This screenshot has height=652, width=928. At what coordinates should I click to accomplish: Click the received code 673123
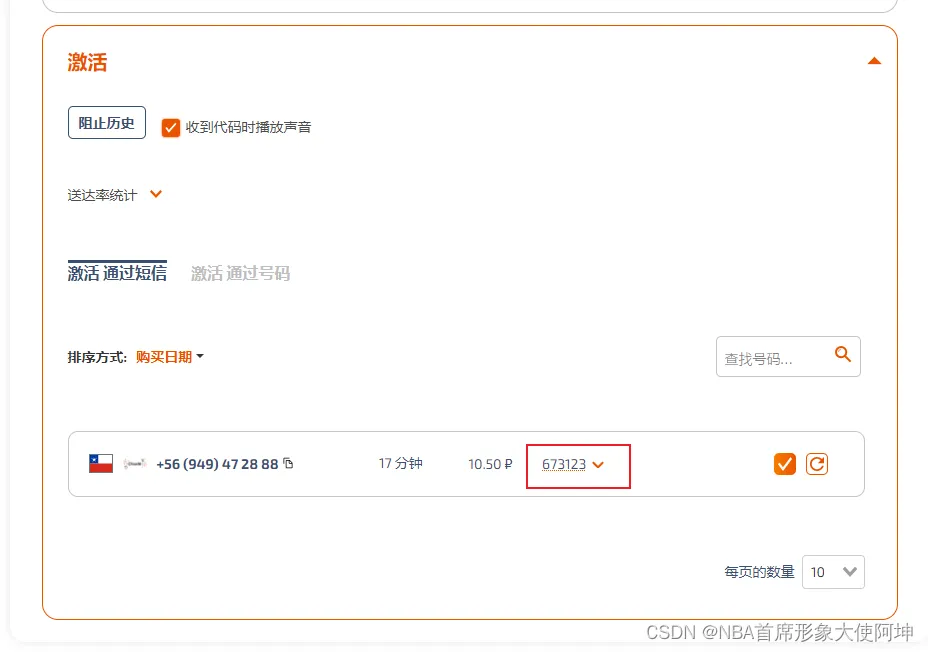tap(564, 464)
